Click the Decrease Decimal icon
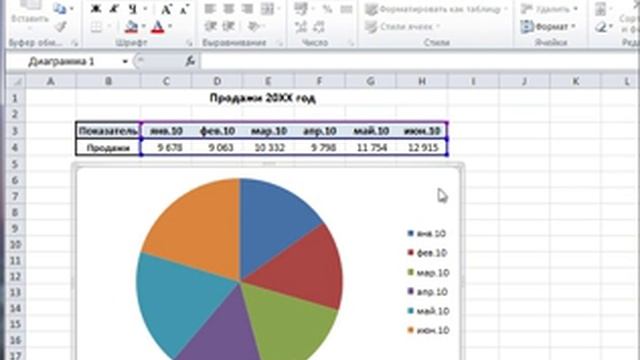This screenshot has width=640, height=360. click(319, 27)
